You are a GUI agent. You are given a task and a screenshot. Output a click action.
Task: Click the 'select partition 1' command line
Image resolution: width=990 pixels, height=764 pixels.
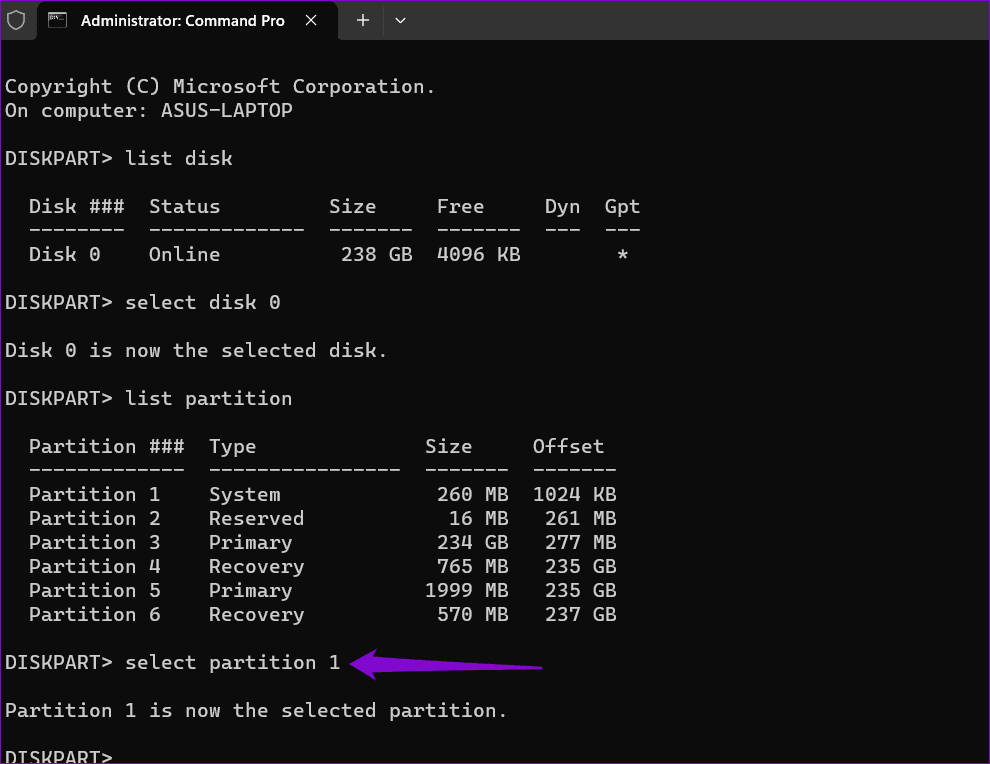click(229, 662)
